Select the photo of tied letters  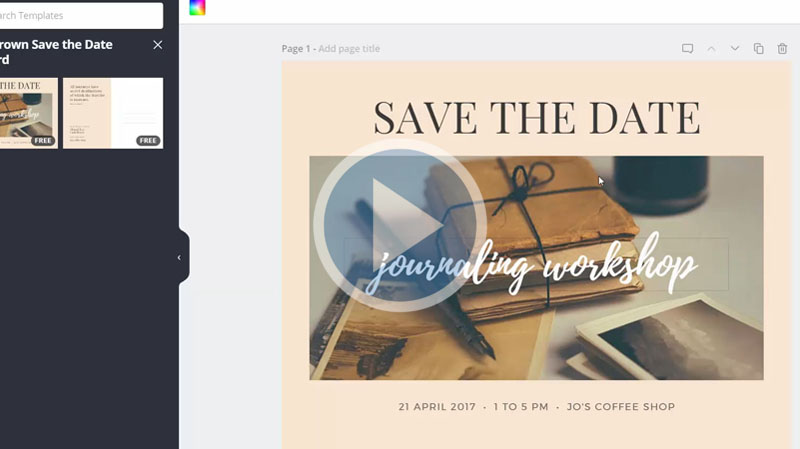[536, 268]
